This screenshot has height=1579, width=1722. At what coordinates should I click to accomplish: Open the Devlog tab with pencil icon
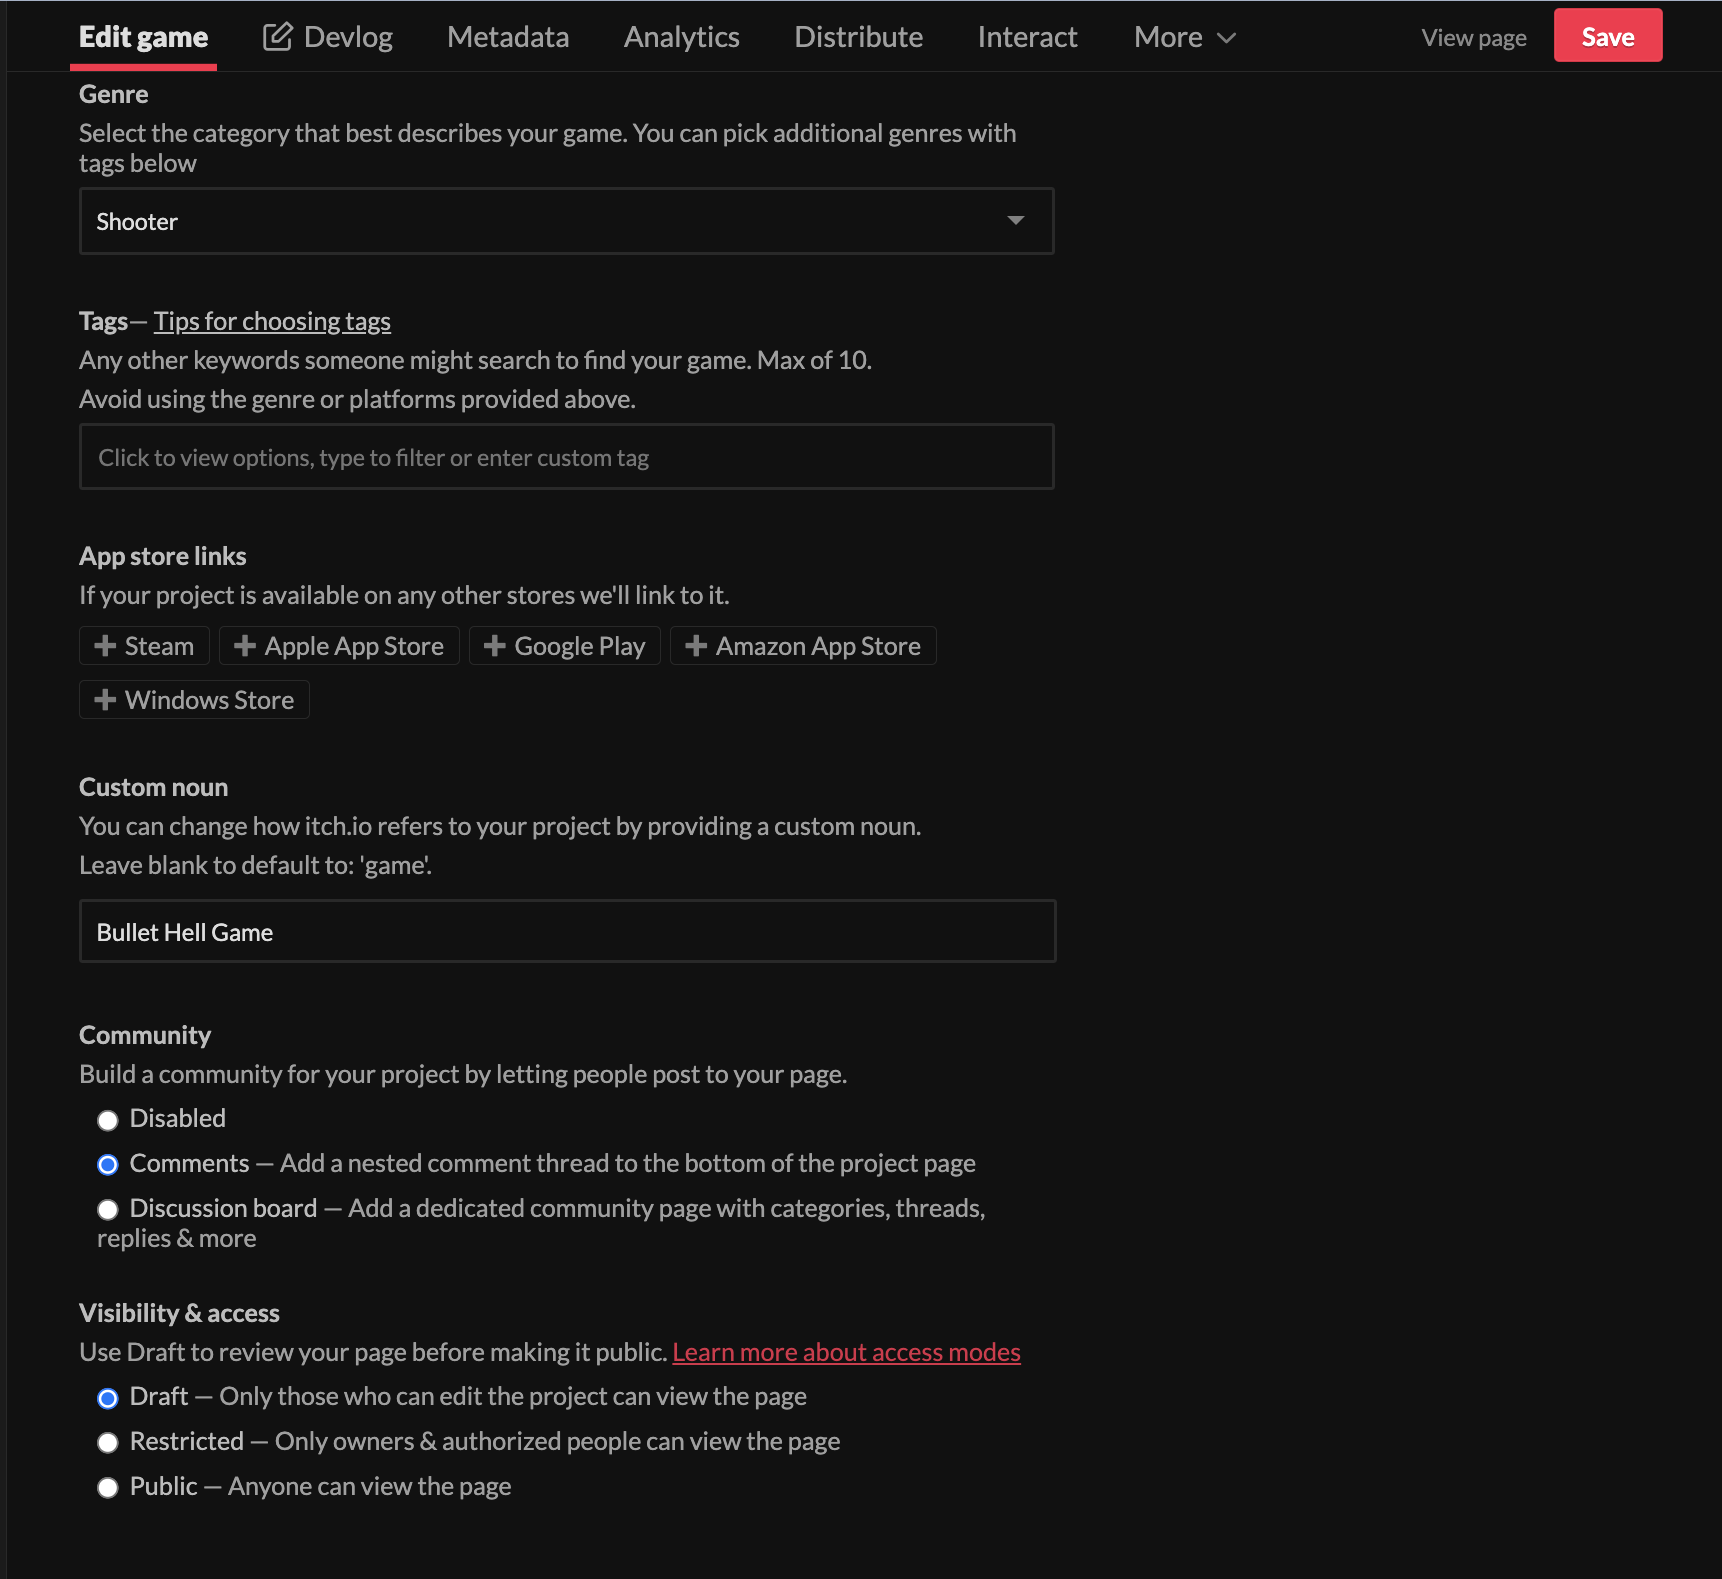[328, 37]
